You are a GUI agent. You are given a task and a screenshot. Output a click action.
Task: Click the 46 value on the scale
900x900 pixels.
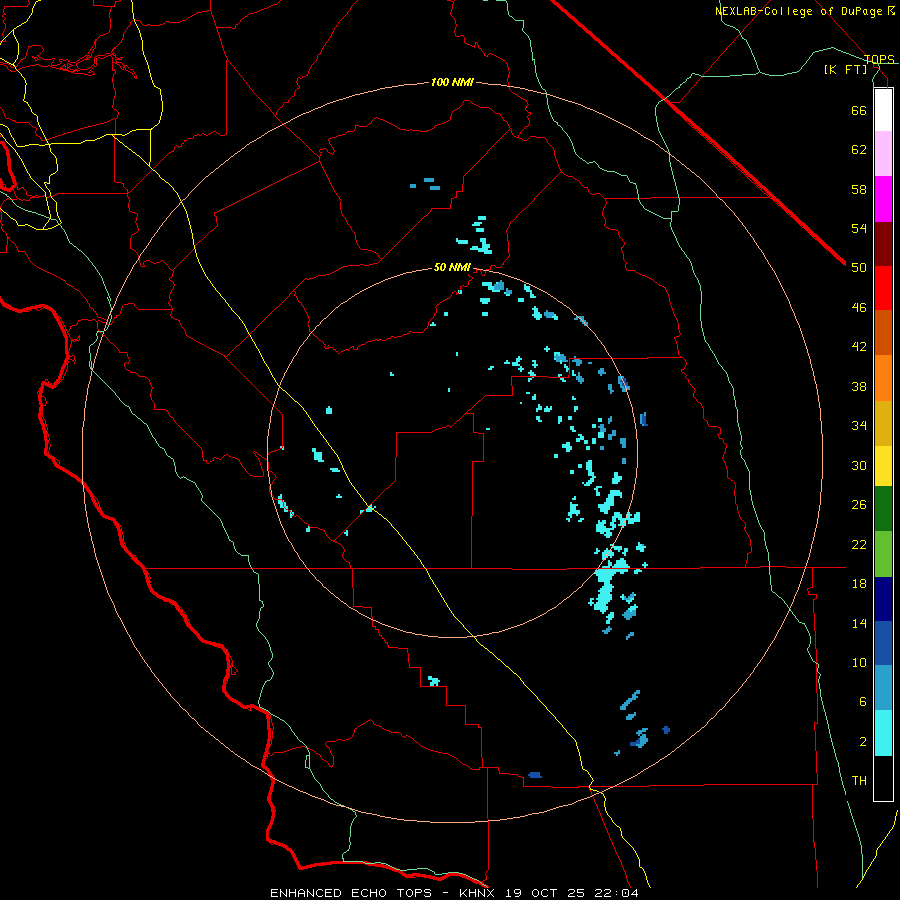coord(859,308)
